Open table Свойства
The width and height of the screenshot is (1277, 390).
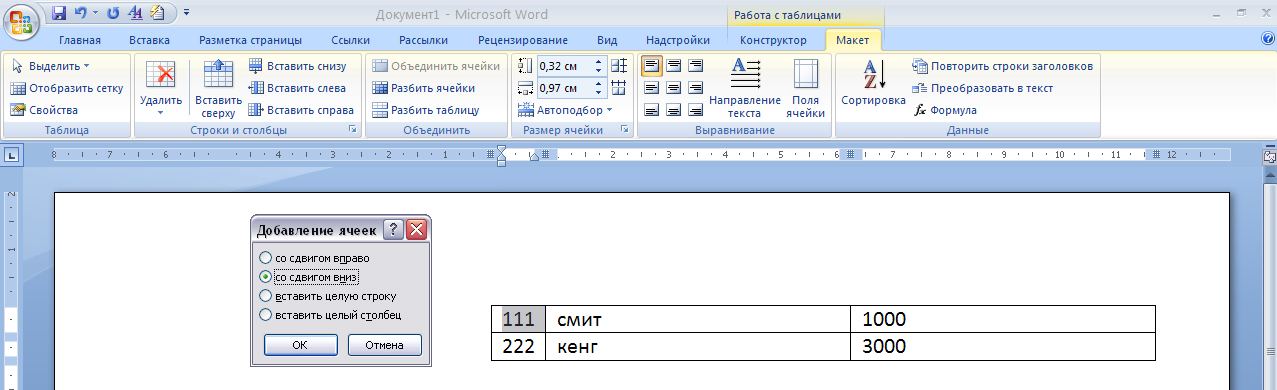(44, 110)
